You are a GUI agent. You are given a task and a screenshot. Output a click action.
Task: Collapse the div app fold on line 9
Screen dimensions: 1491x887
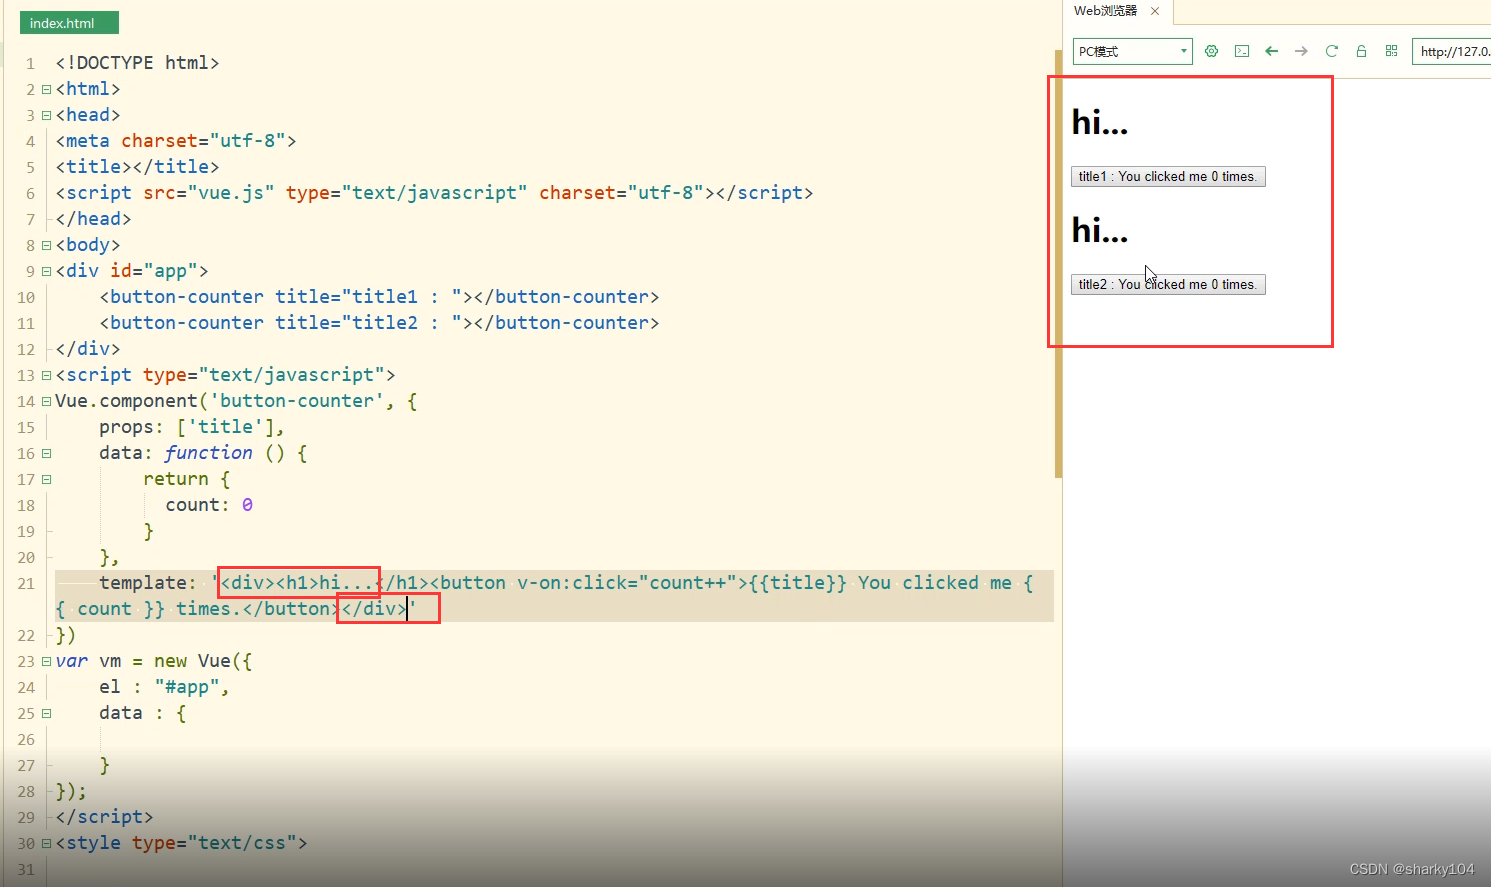[46, 271]
